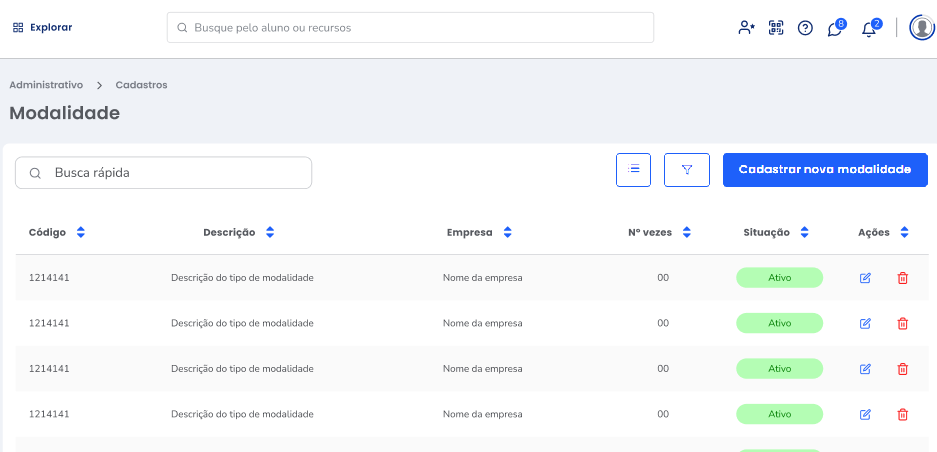
Task: Click the list view options button
Action: click(633, 170)
